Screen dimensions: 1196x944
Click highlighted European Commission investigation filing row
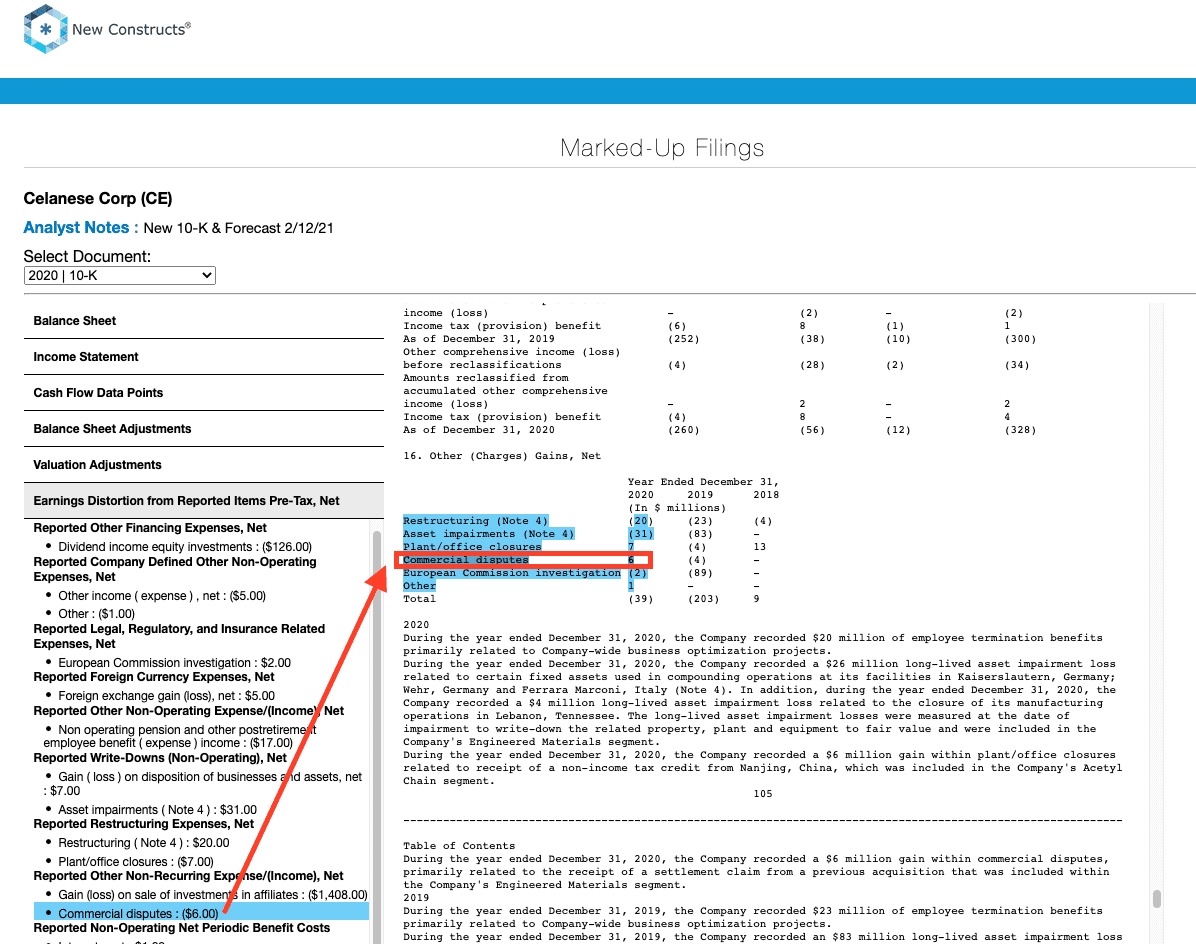[512, 573]
